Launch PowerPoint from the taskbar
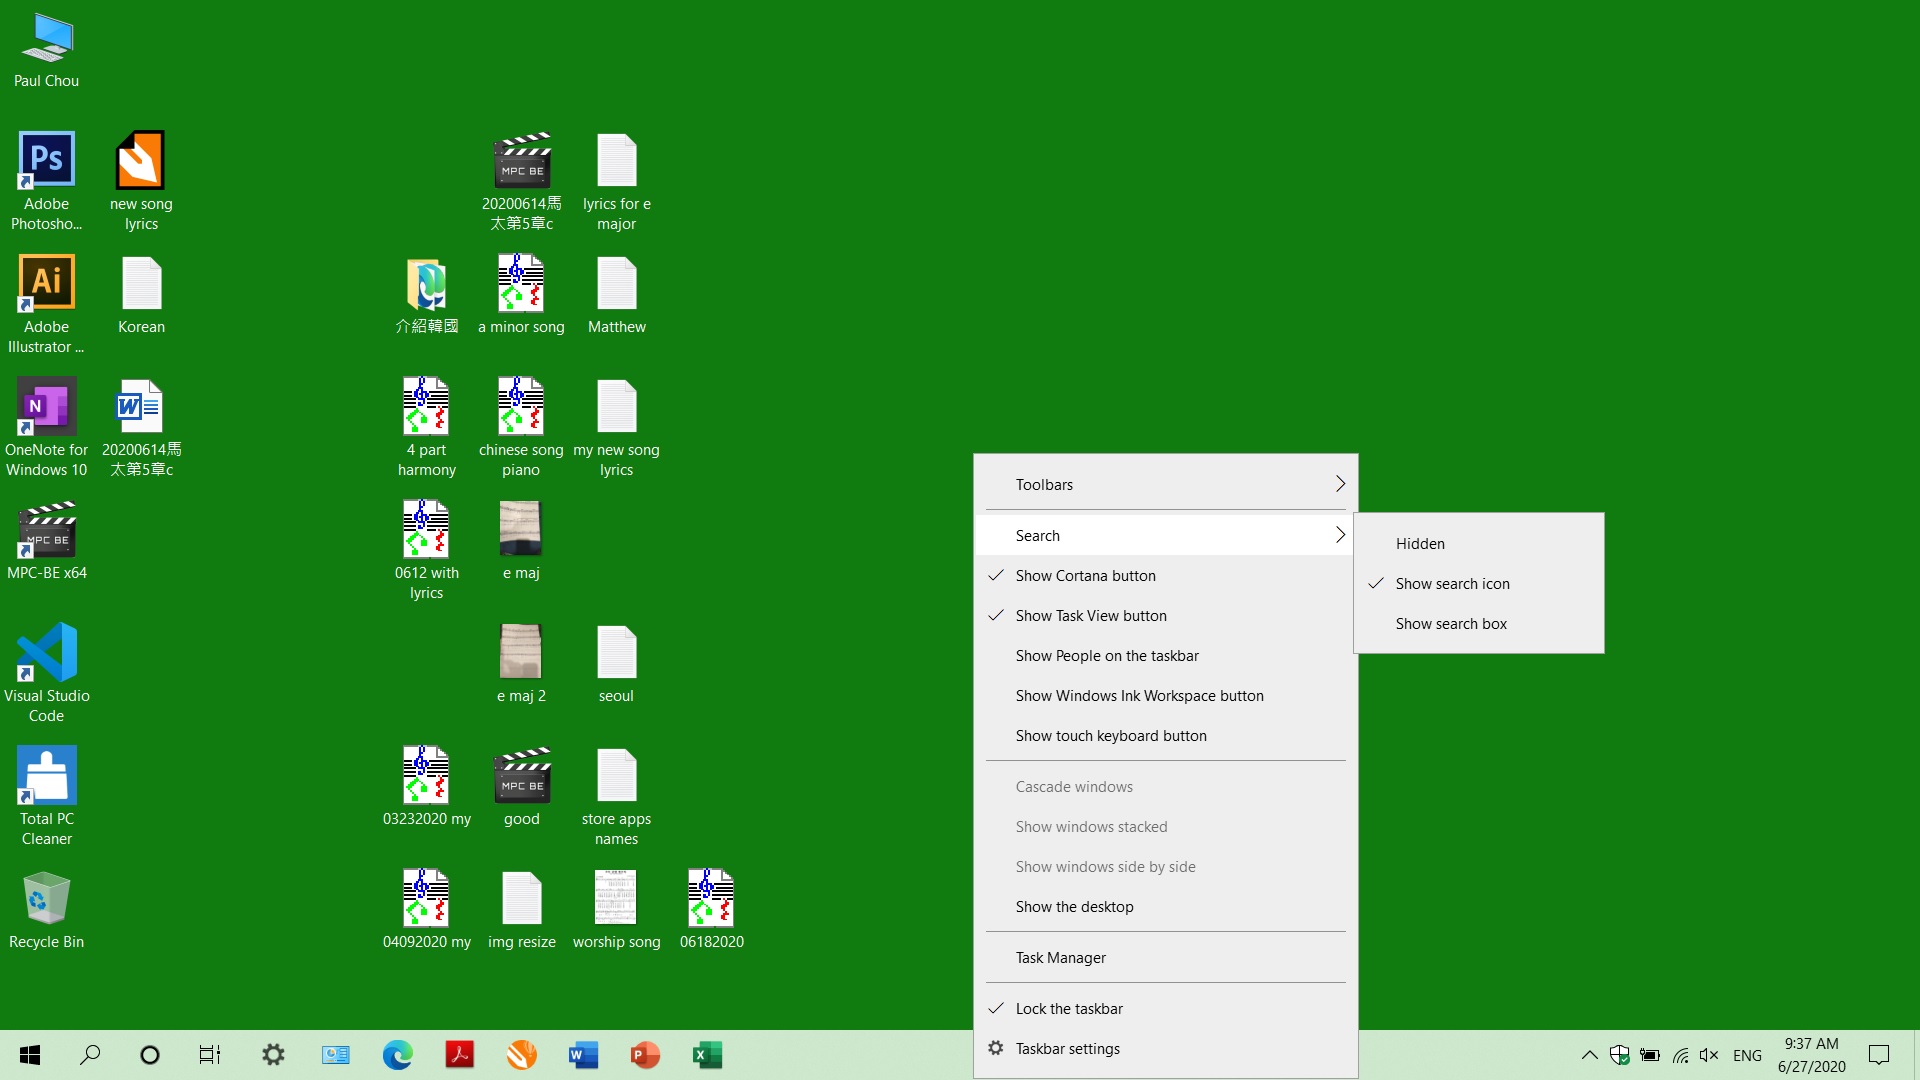Viewport: 1920px width, 1080px height. 645,1054
